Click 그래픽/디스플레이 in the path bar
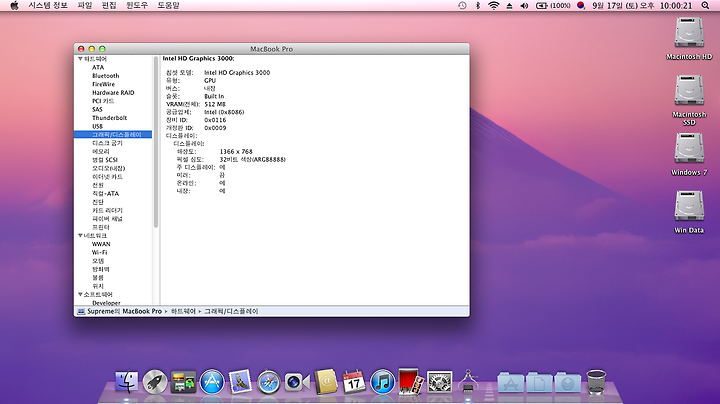 pyautogui.click(x=231, y=311)
